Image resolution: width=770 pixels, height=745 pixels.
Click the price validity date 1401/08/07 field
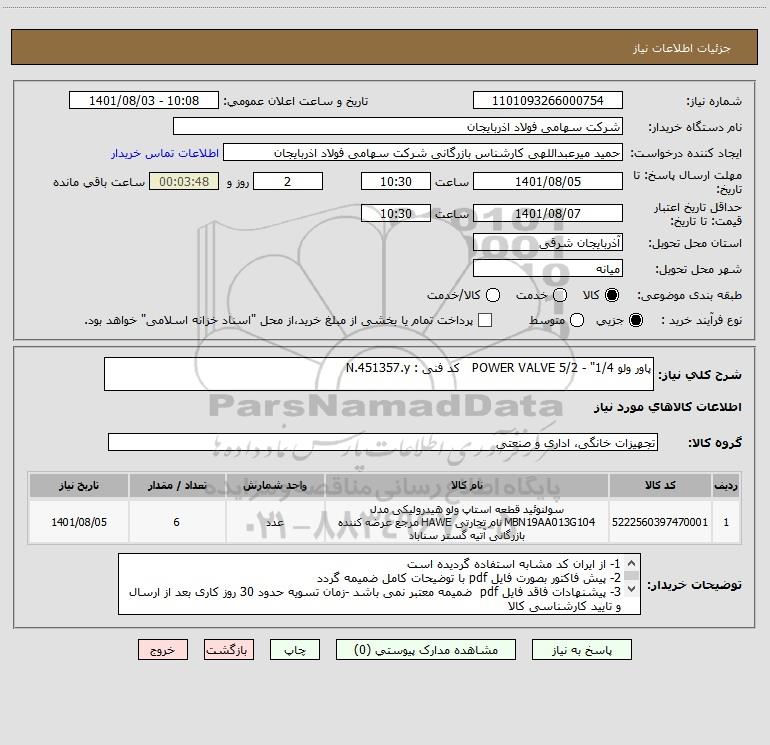548,213
